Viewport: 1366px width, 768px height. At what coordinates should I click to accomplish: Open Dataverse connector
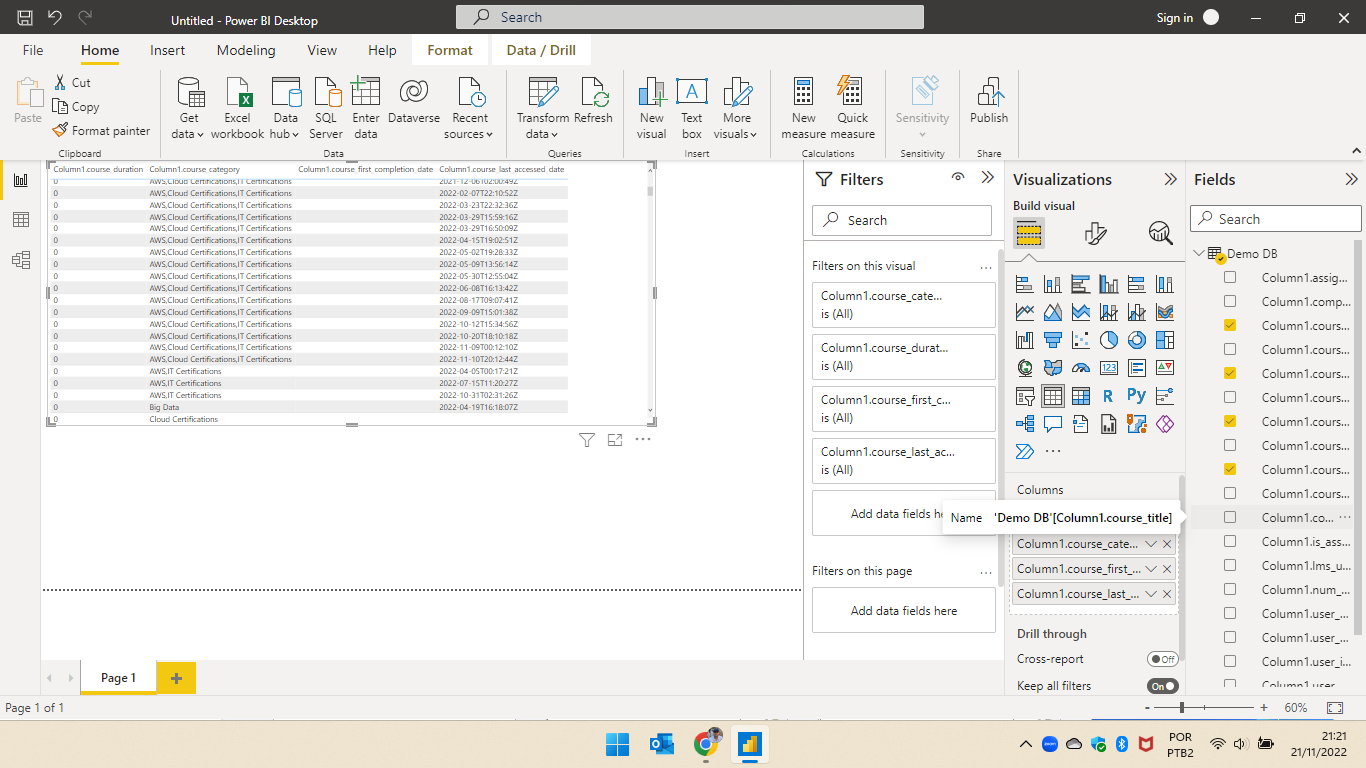click(x=414, y=103)
